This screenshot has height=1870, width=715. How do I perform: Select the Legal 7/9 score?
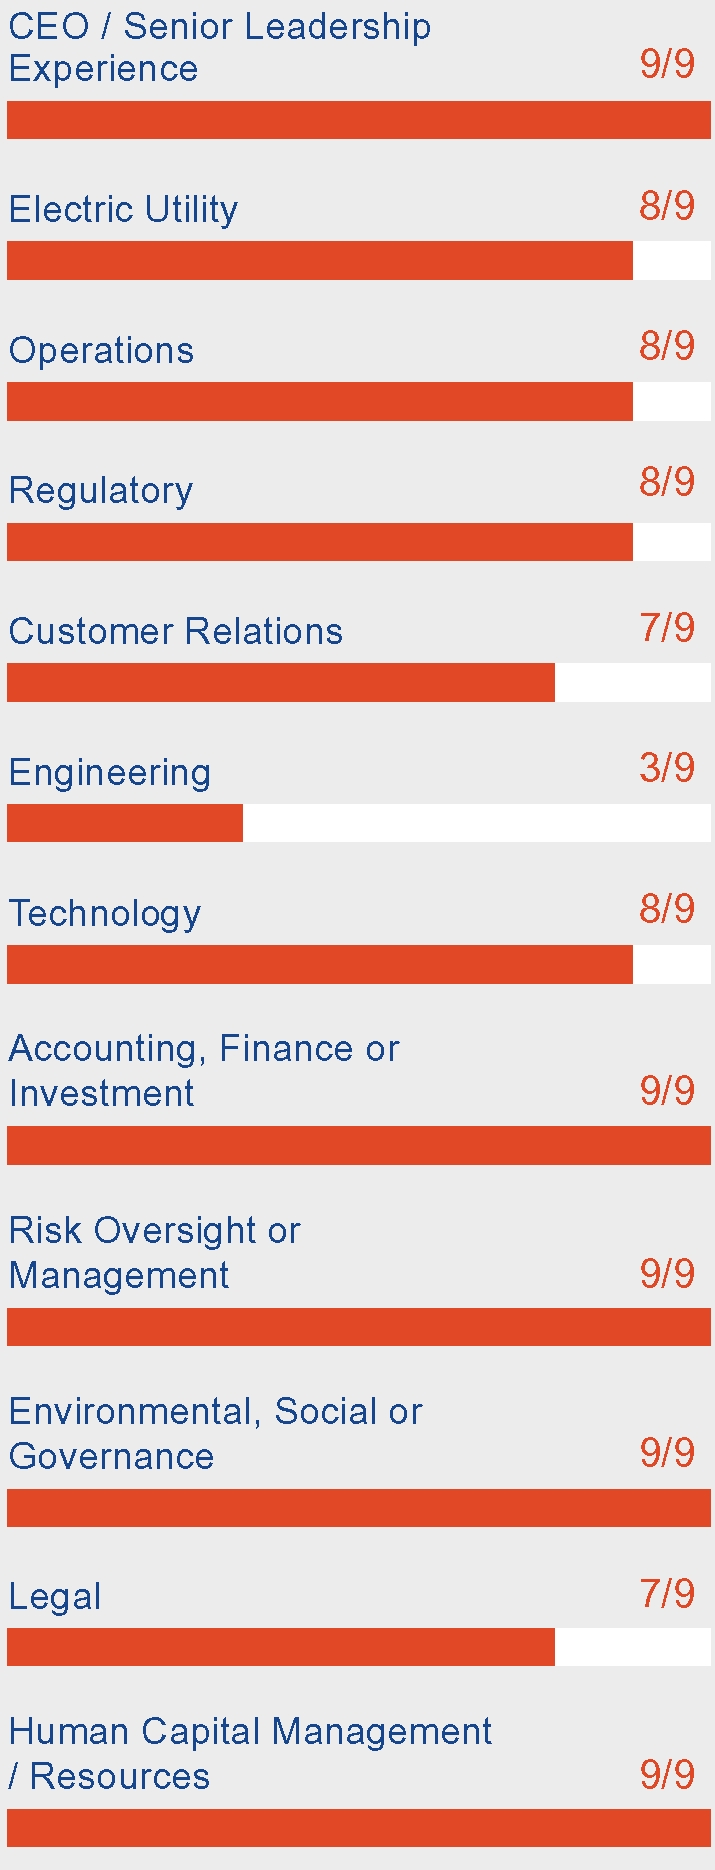click(x=667, y=1593)
